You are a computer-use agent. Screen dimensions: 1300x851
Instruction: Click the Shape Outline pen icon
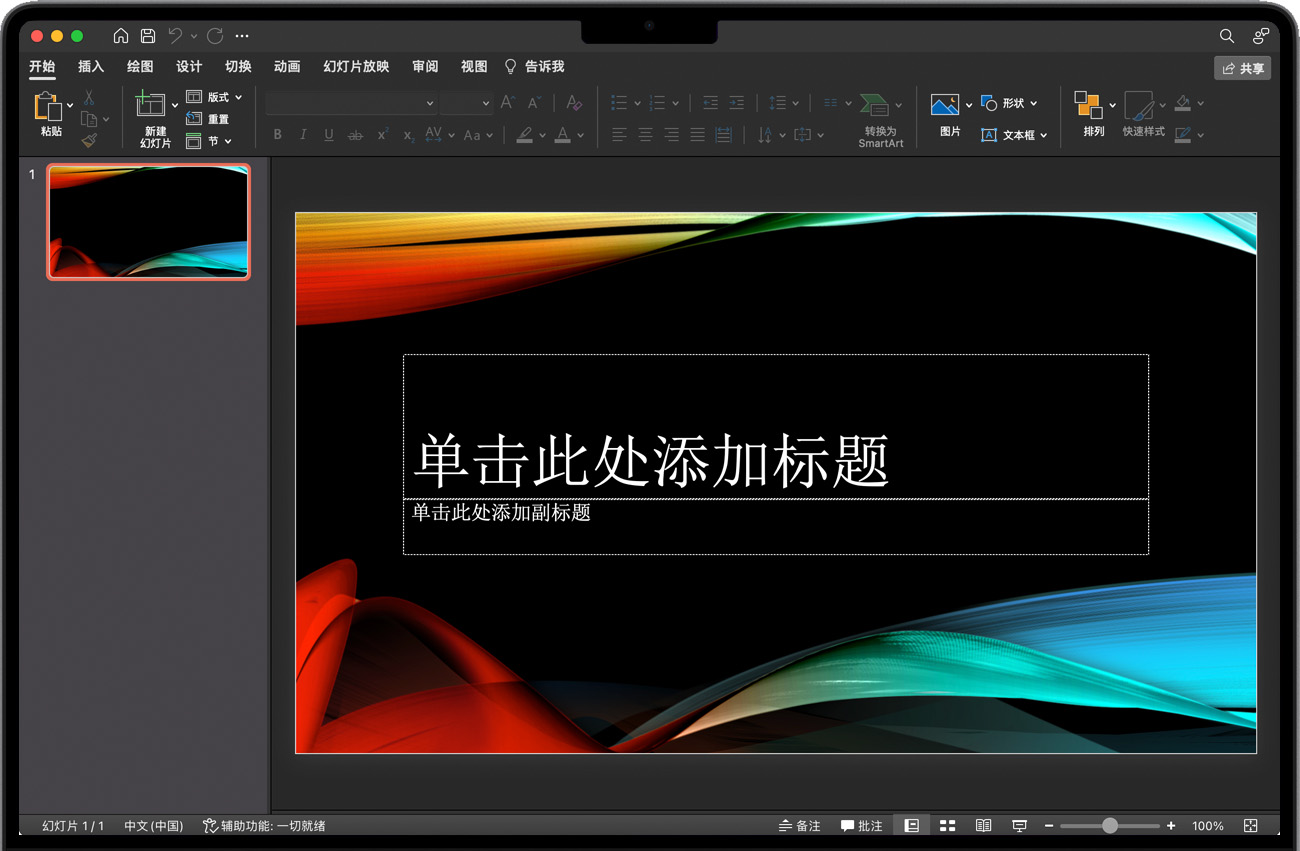click(x=1183, y=135)
